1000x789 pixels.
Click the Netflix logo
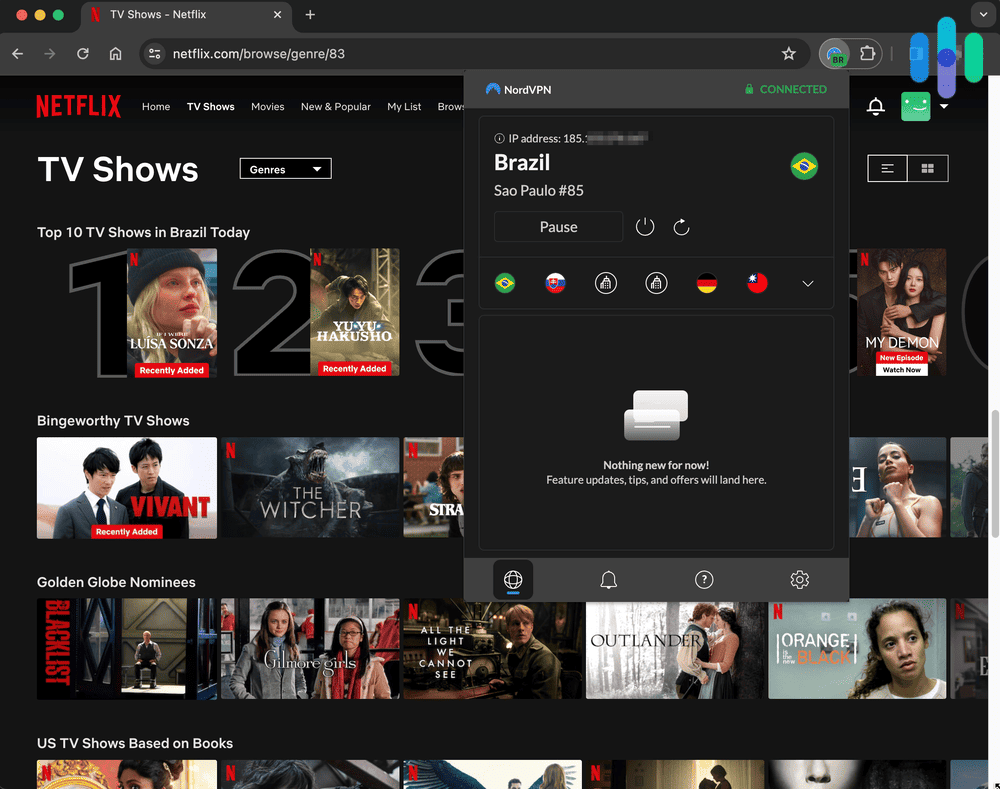79,106
